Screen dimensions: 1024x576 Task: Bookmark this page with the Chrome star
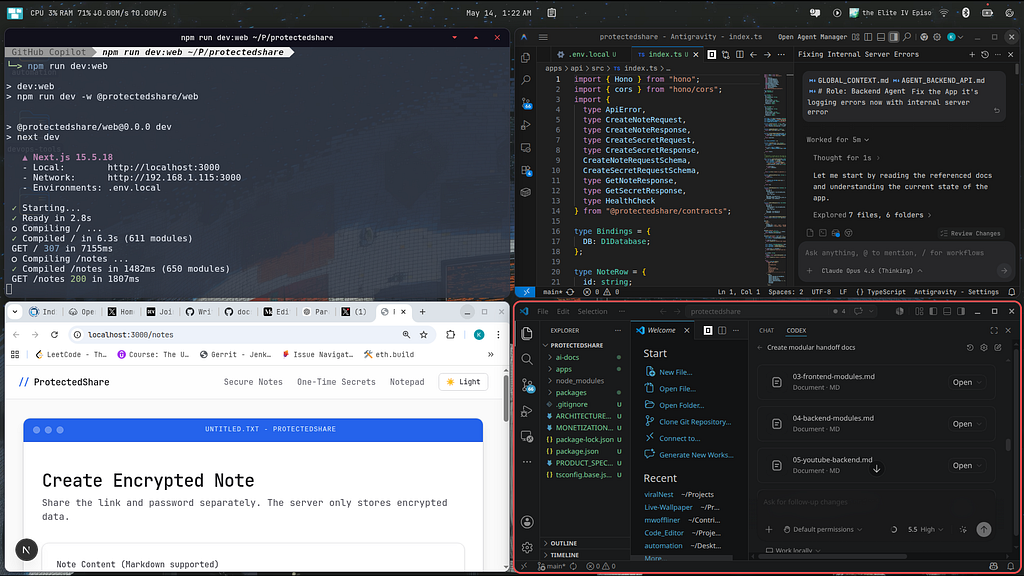[424, 334]
